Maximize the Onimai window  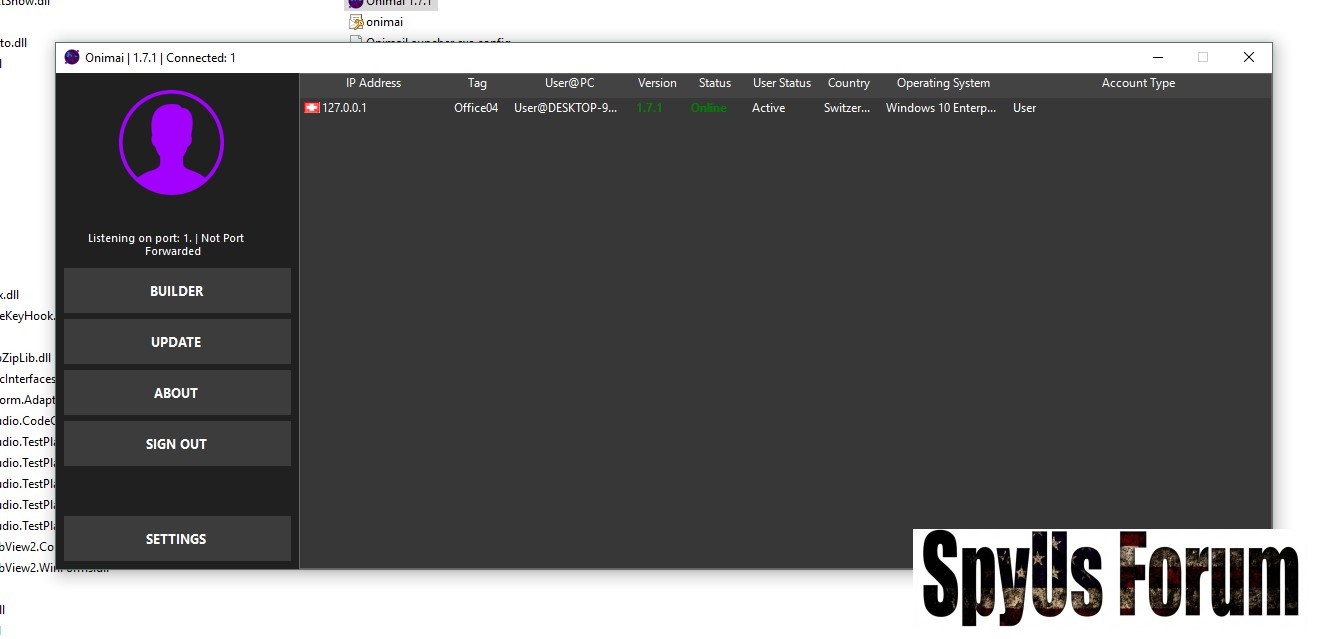tap(1202, 58)
